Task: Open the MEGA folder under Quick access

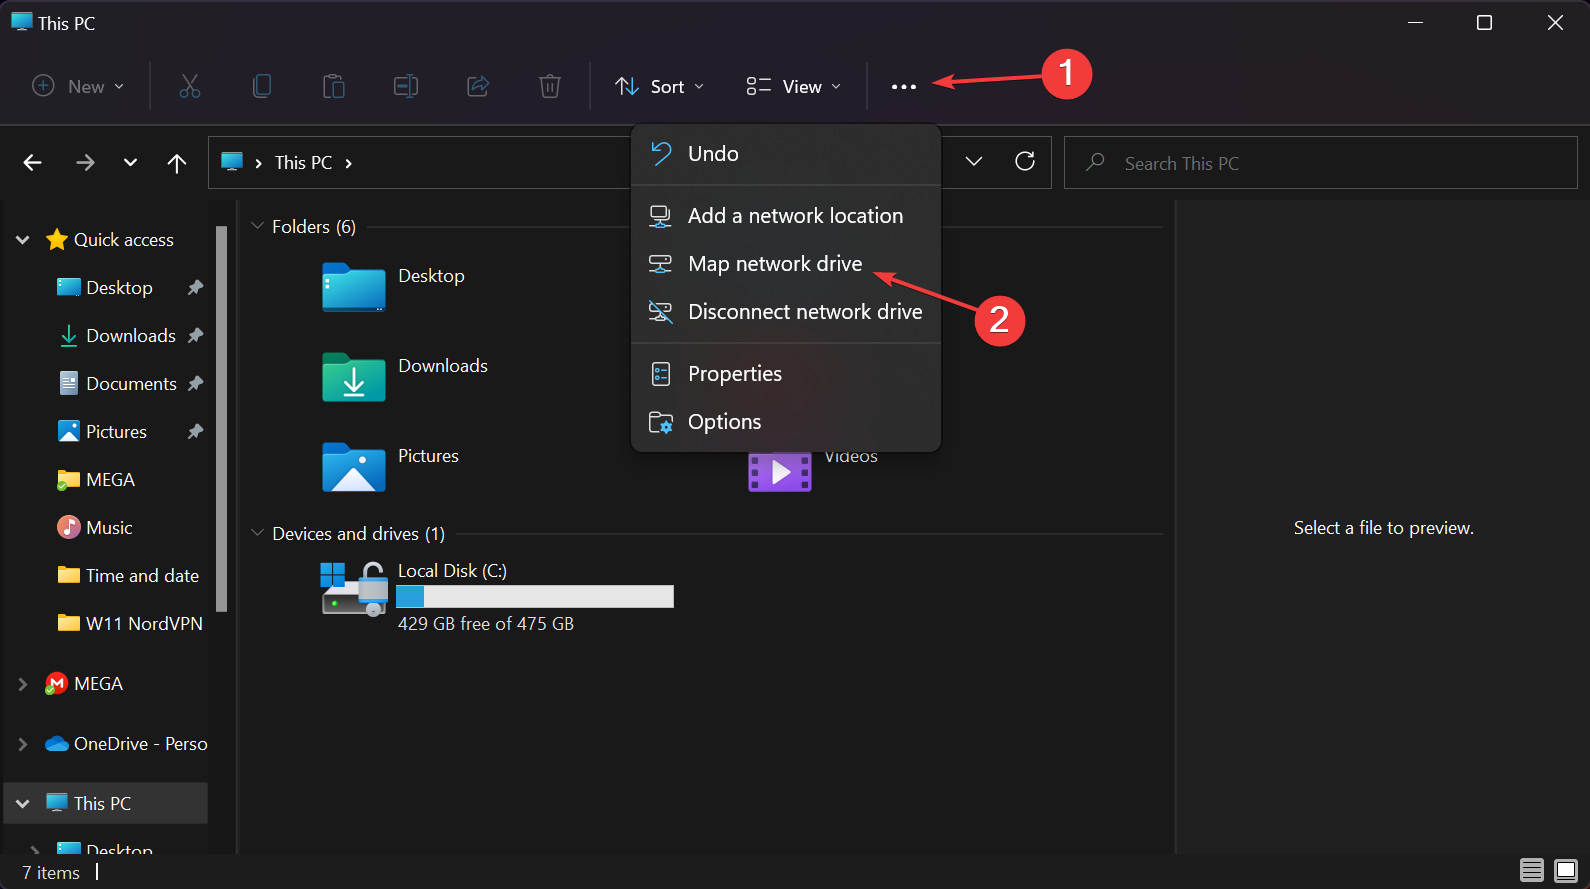Action: [110, 480]
